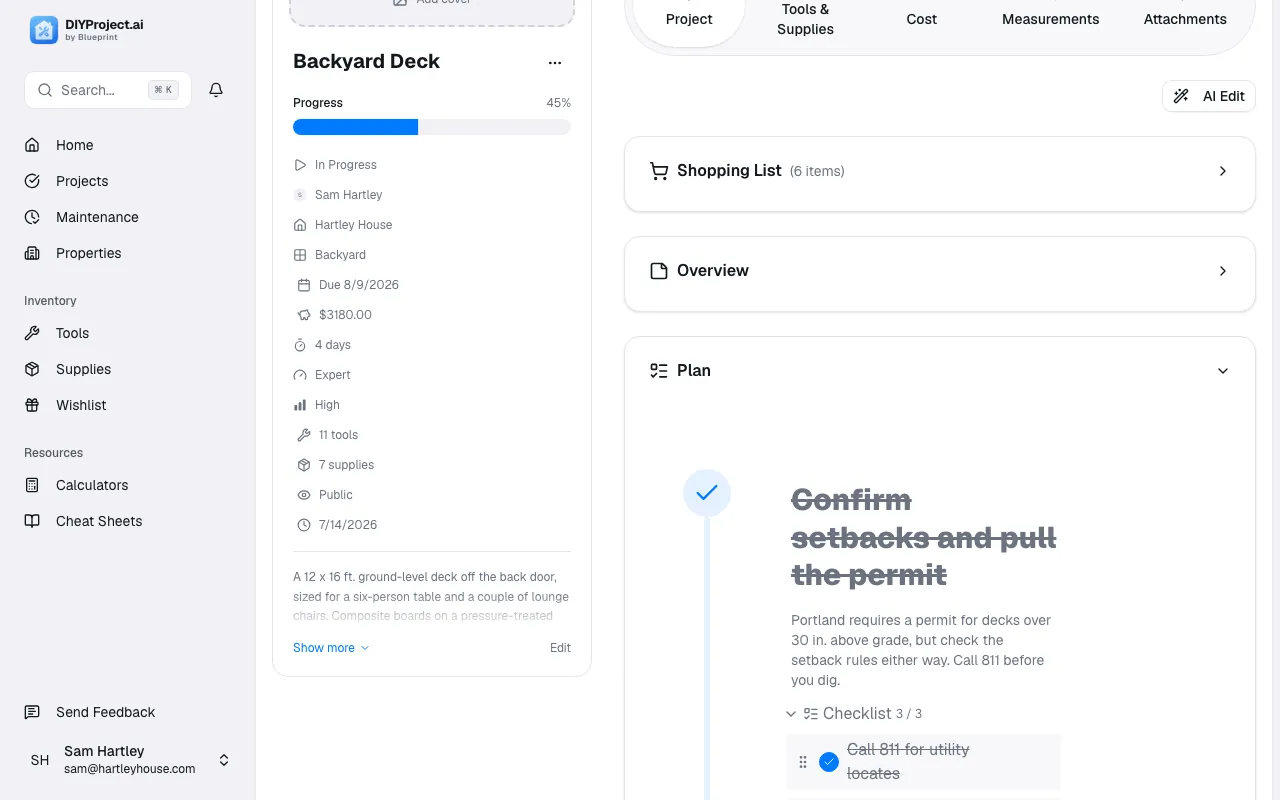
Task: Click the Tools wrench icon in sidebar
Action: [x=32, y=333]
